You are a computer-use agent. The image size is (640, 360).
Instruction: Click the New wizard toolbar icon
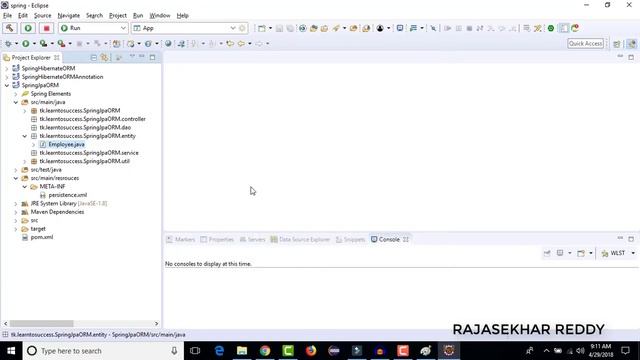point(262,28)
